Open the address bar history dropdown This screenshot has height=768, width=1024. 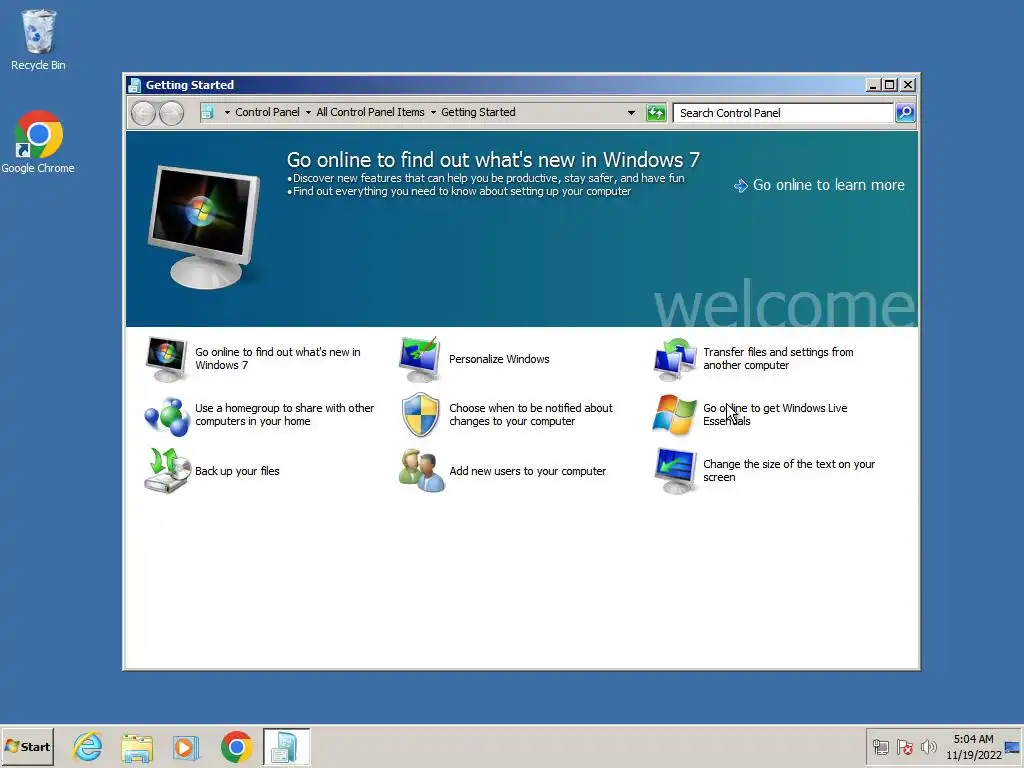pyautogui.click(x=631, y=113)
